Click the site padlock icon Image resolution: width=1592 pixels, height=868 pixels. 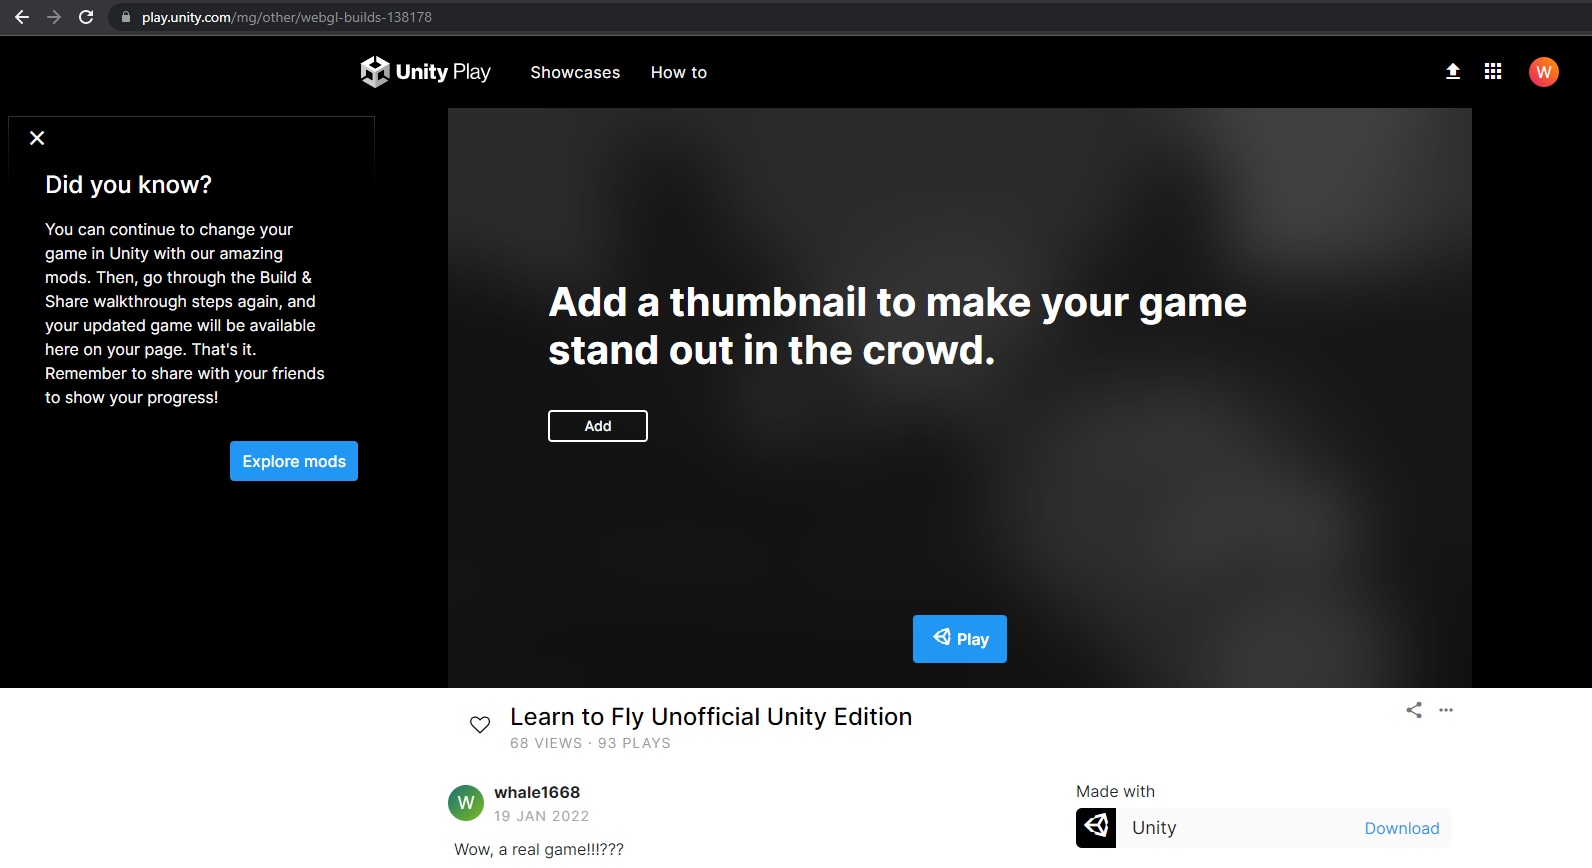126,17
